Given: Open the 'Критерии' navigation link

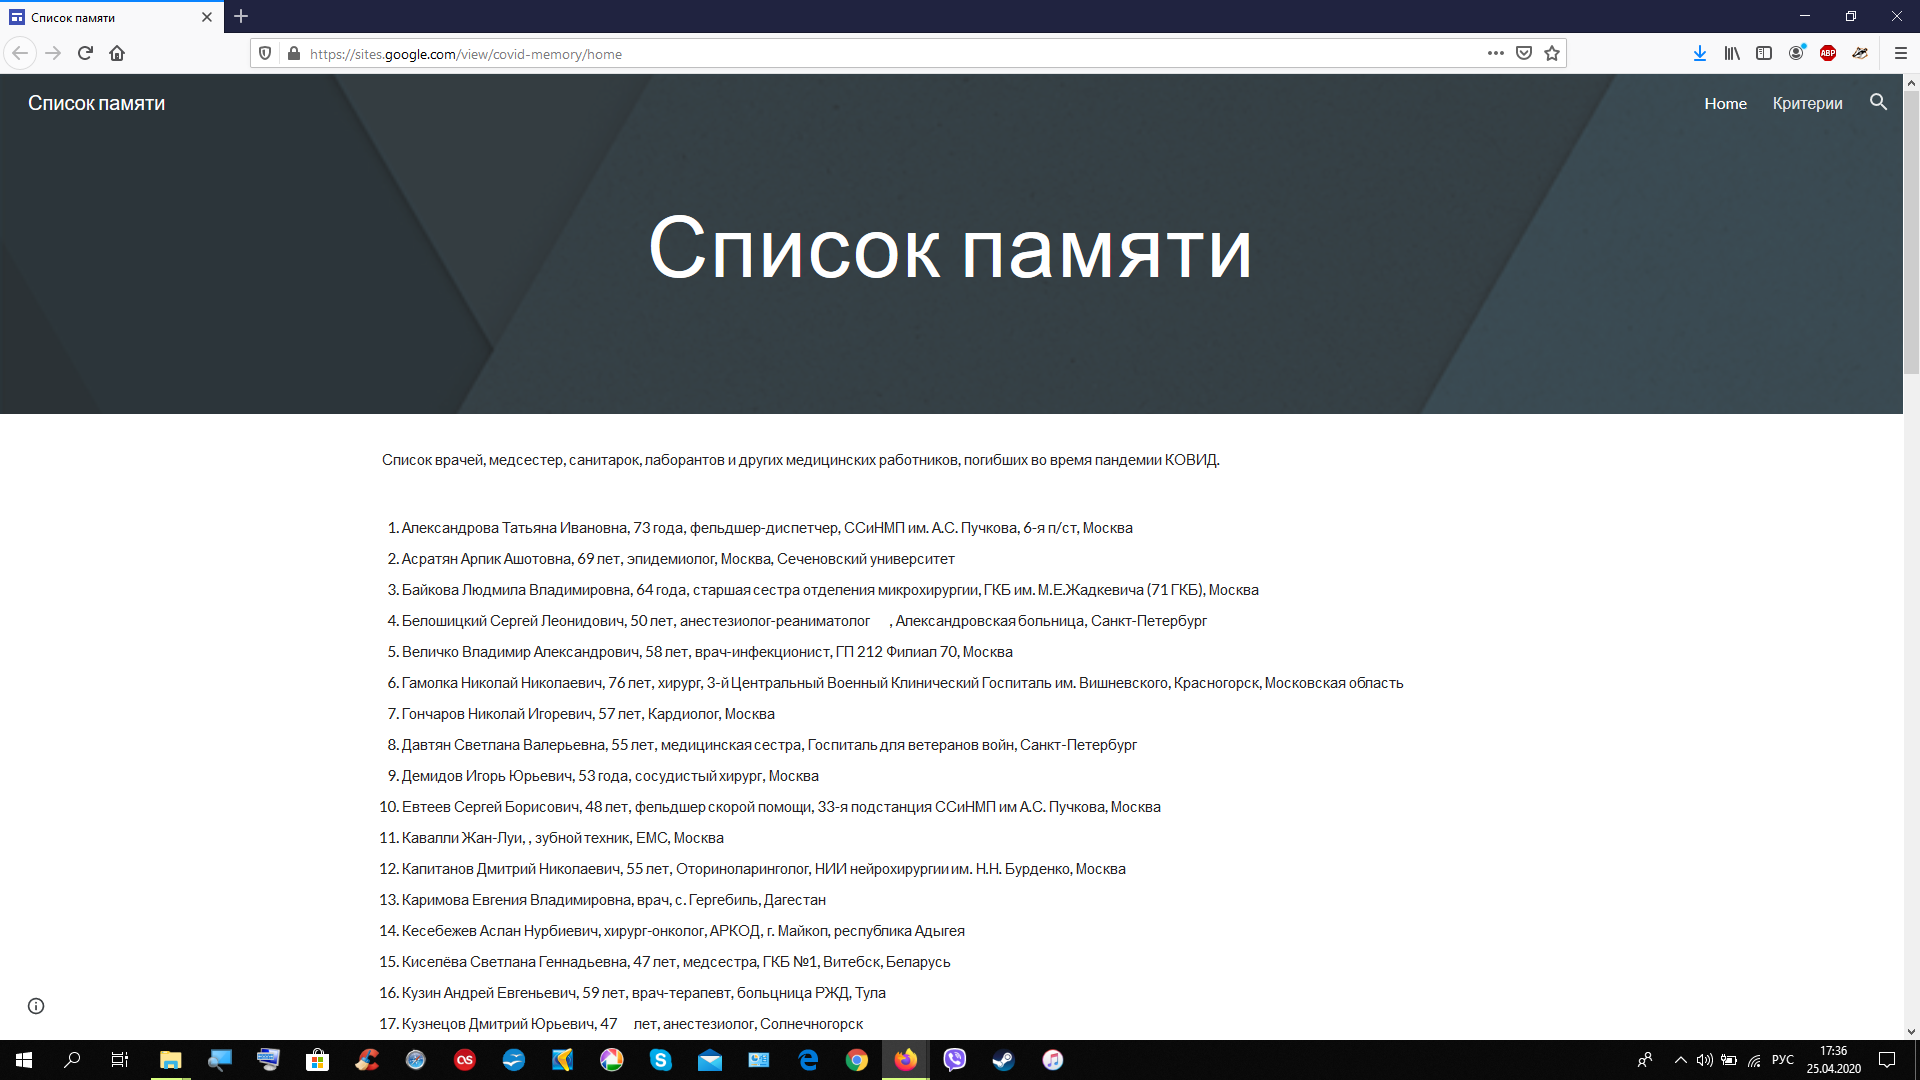Looking at the screenshot, I should [1807, 103].
